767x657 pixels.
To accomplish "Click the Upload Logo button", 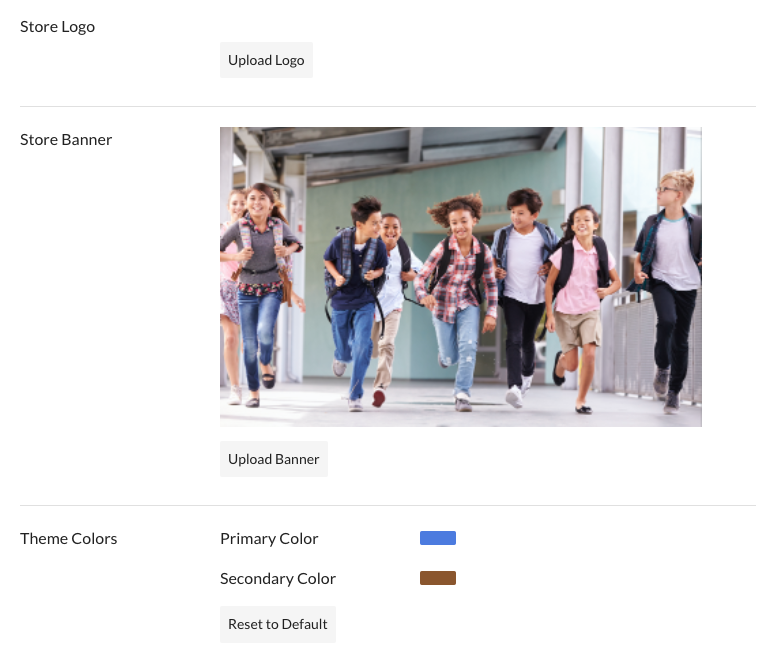I will point(266,60).
